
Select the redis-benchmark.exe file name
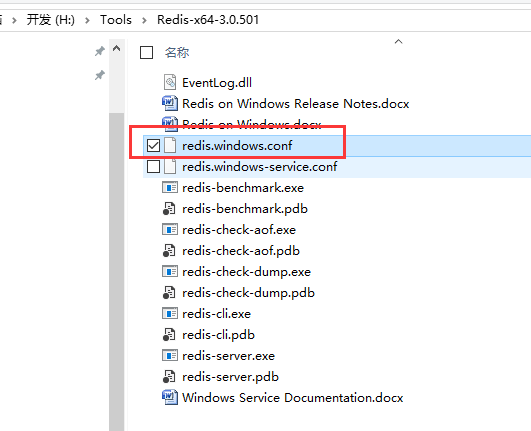click(243, 188)
